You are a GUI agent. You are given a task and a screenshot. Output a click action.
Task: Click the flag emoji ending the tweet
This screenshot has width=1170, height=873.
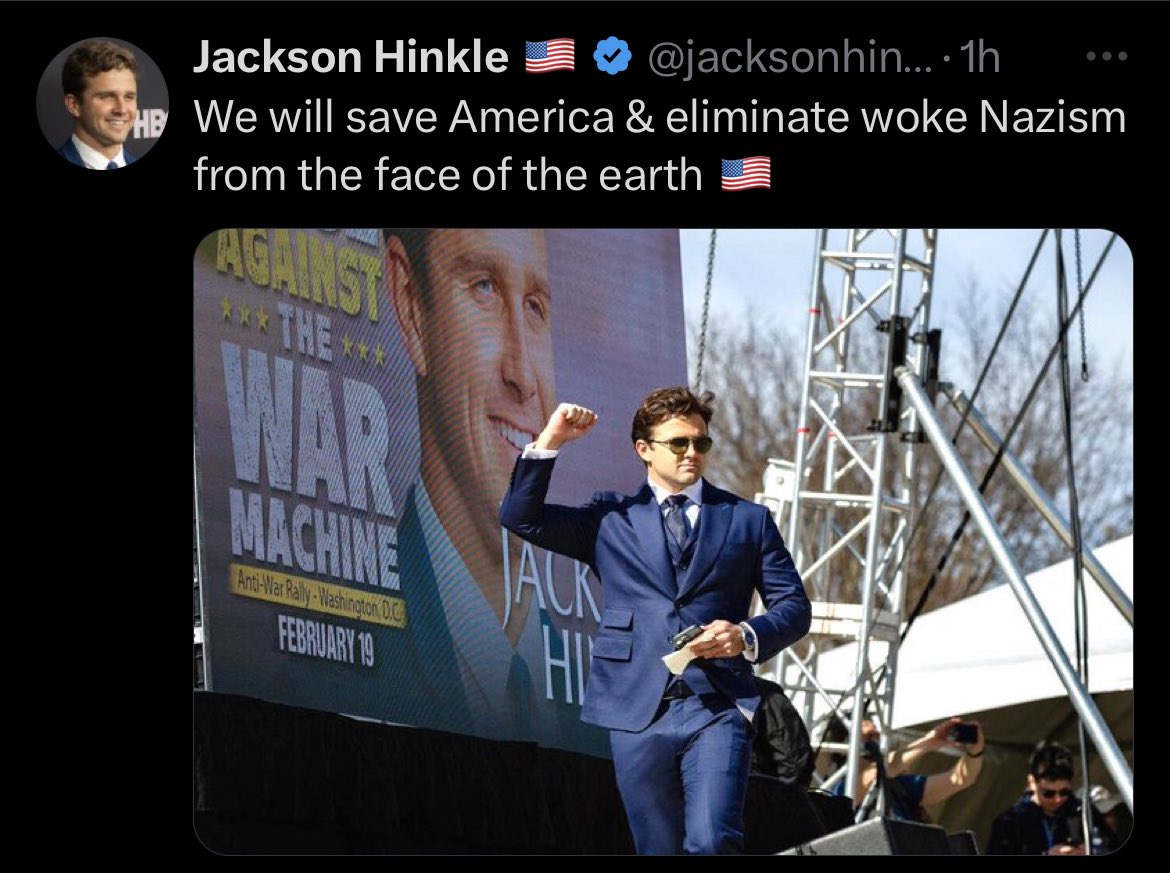745,174
